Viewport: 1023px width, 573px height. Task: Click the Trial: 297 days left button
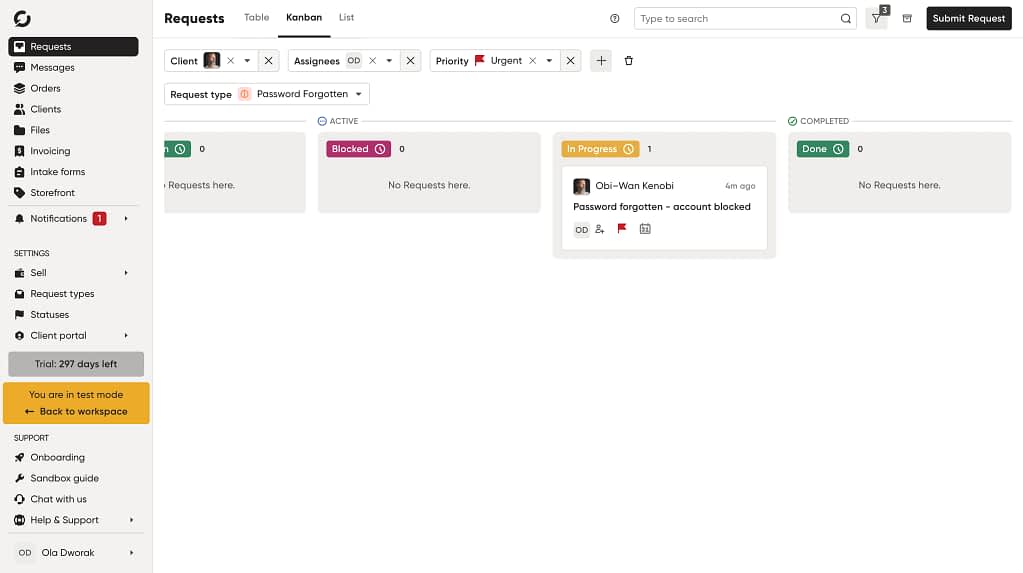(x=76, y=364)
